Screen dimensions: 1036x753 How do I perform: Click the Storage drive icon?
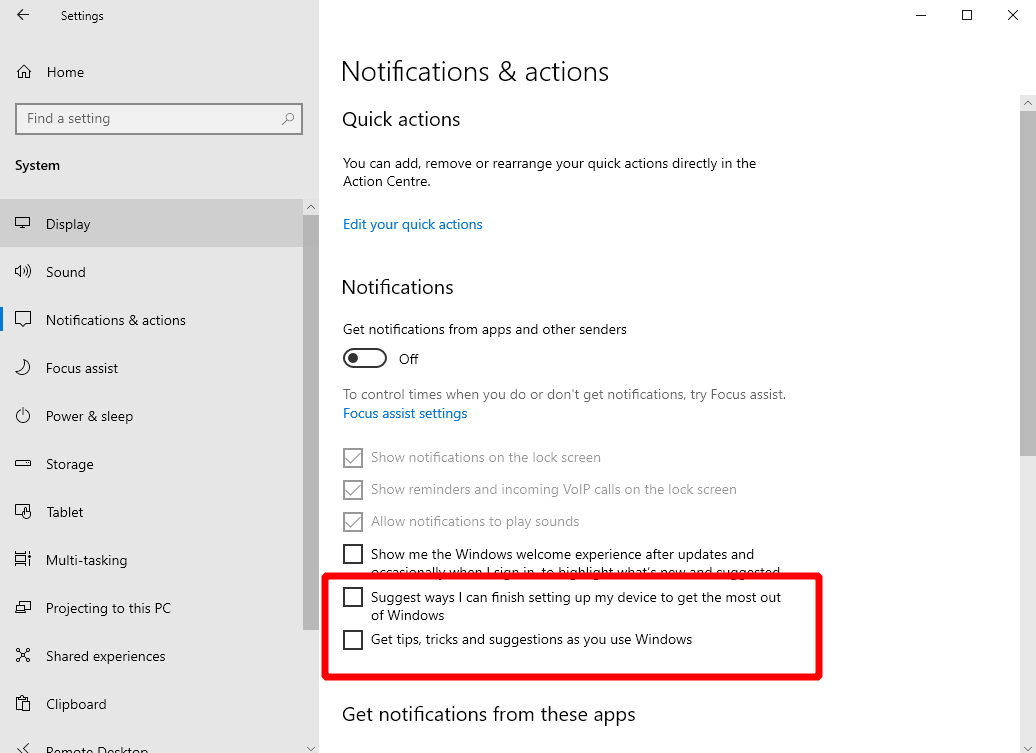click(x=23, y=464)
